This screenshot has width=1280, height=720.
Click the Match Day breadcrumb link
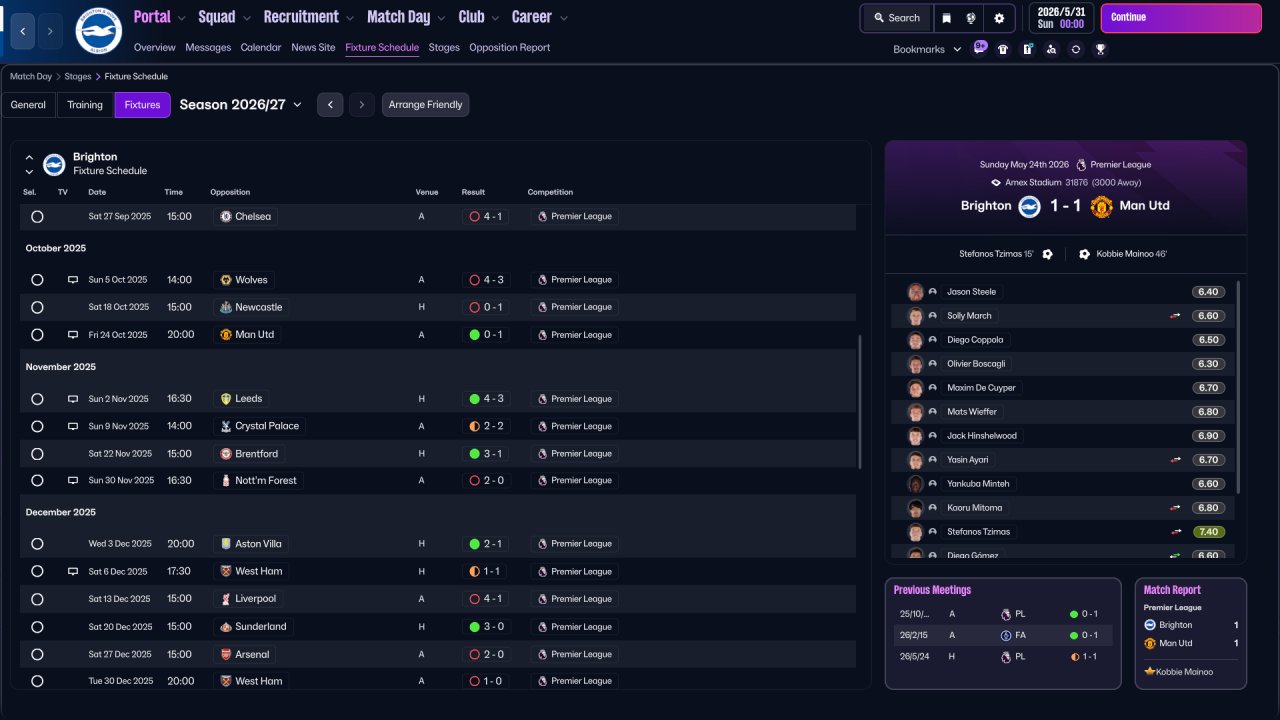pyautogui.click(x=31, y=76)
